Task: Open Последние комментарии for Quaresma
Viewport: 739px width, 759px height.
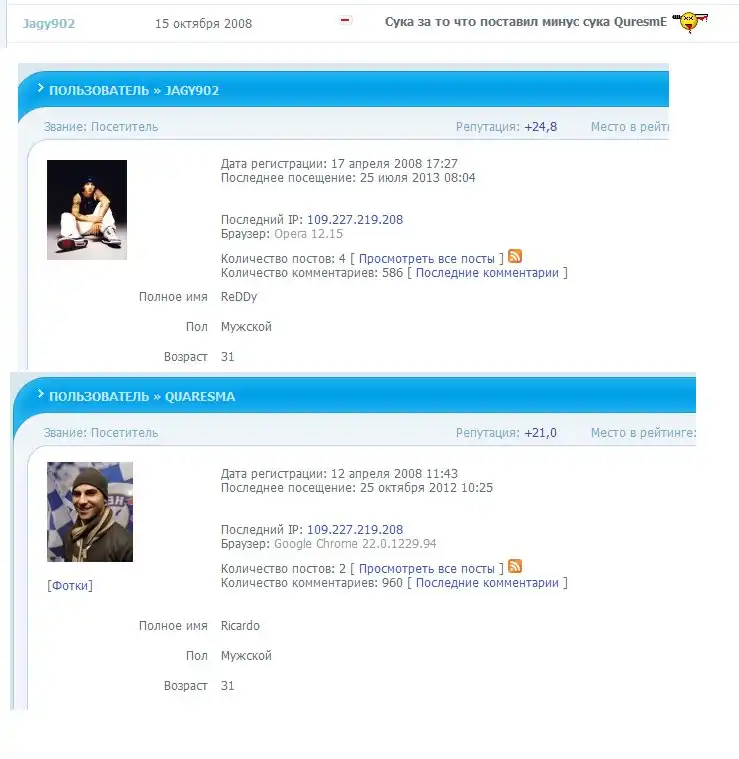Action: click(x=487, y=583)
